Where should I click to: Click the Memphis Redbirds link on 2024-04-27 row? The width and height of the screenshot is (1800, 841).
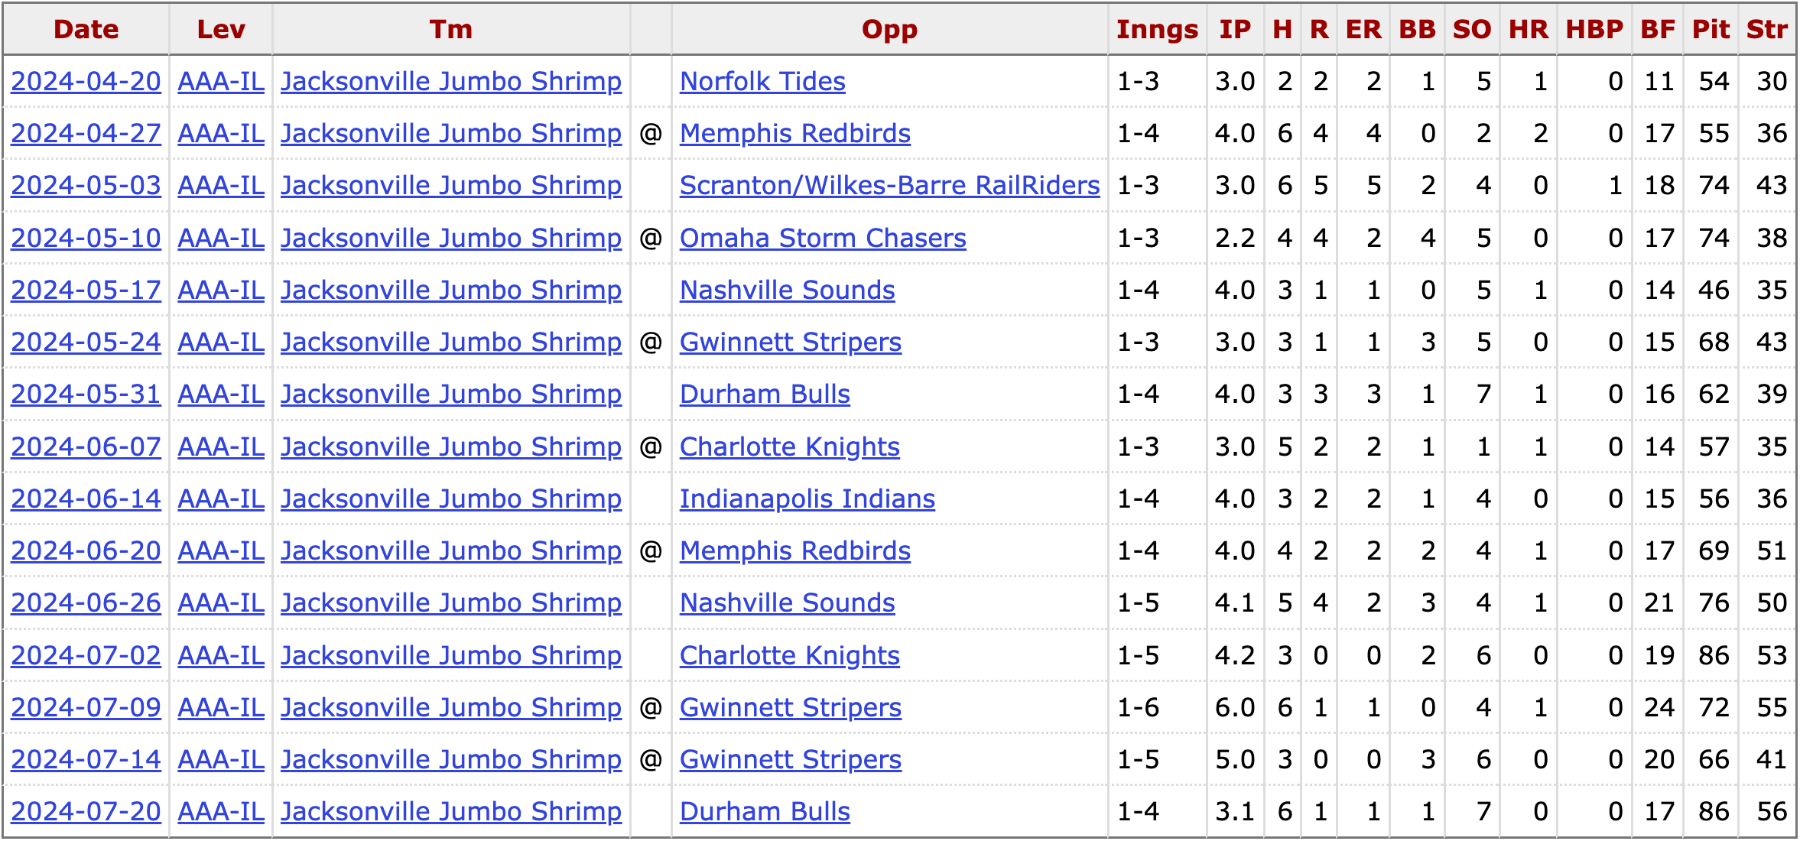tap(795, 133)
